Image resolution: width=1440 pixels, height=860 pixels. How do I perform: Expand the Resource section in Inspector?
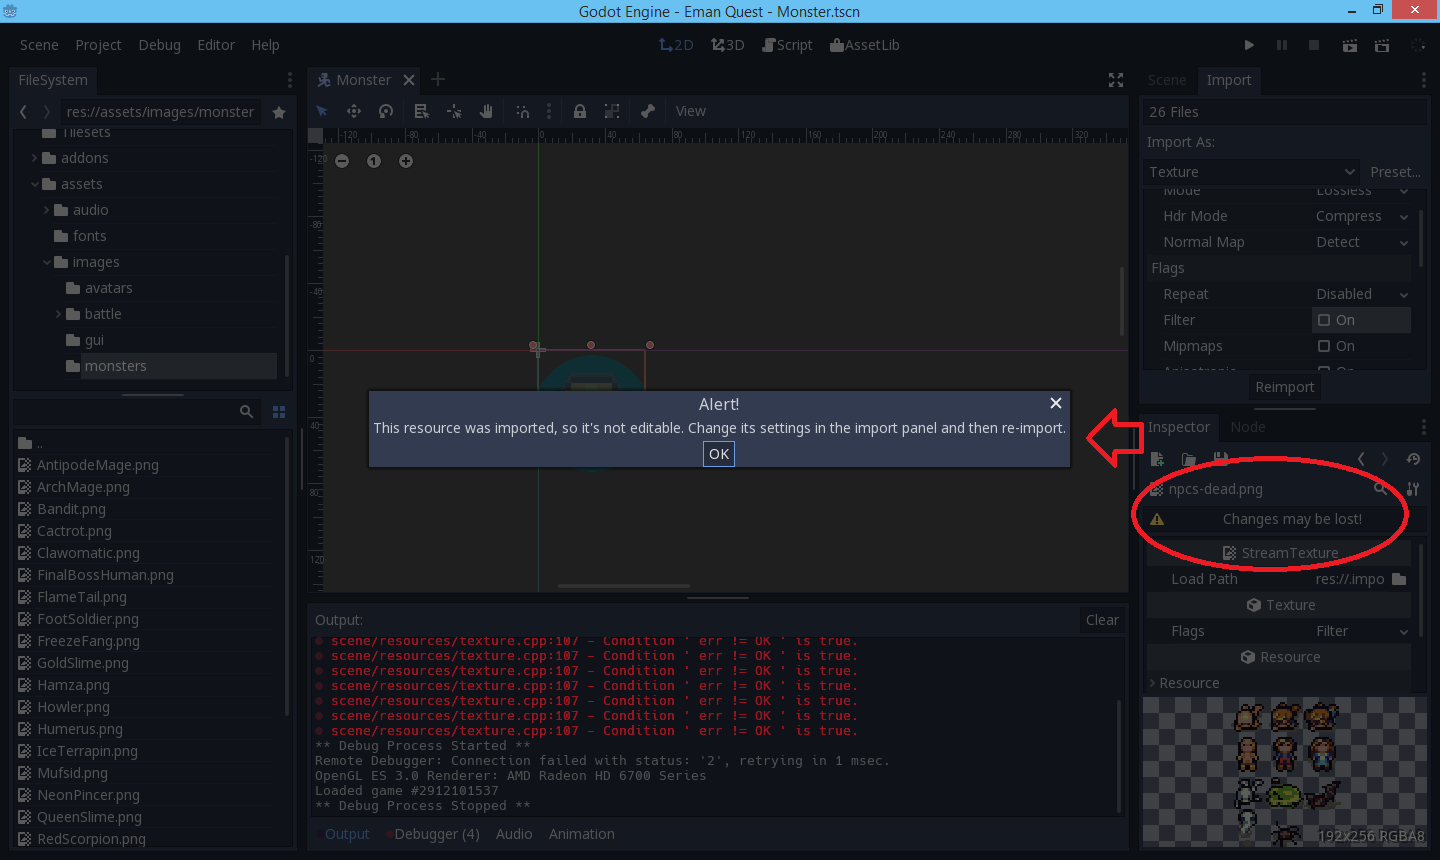pyautogui.click(x=1152, y=683)
